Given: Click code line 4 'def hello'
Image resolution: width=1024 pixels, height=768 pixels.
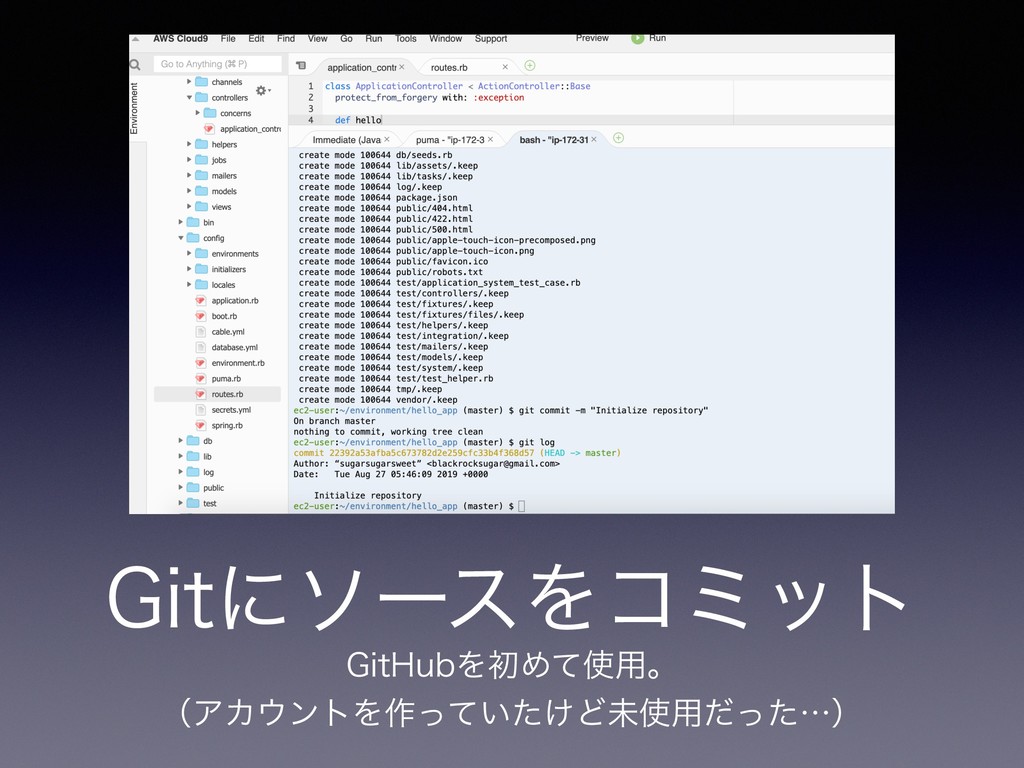Looking at the screenshot, I should pyautogui.click(x=358, y=120).
